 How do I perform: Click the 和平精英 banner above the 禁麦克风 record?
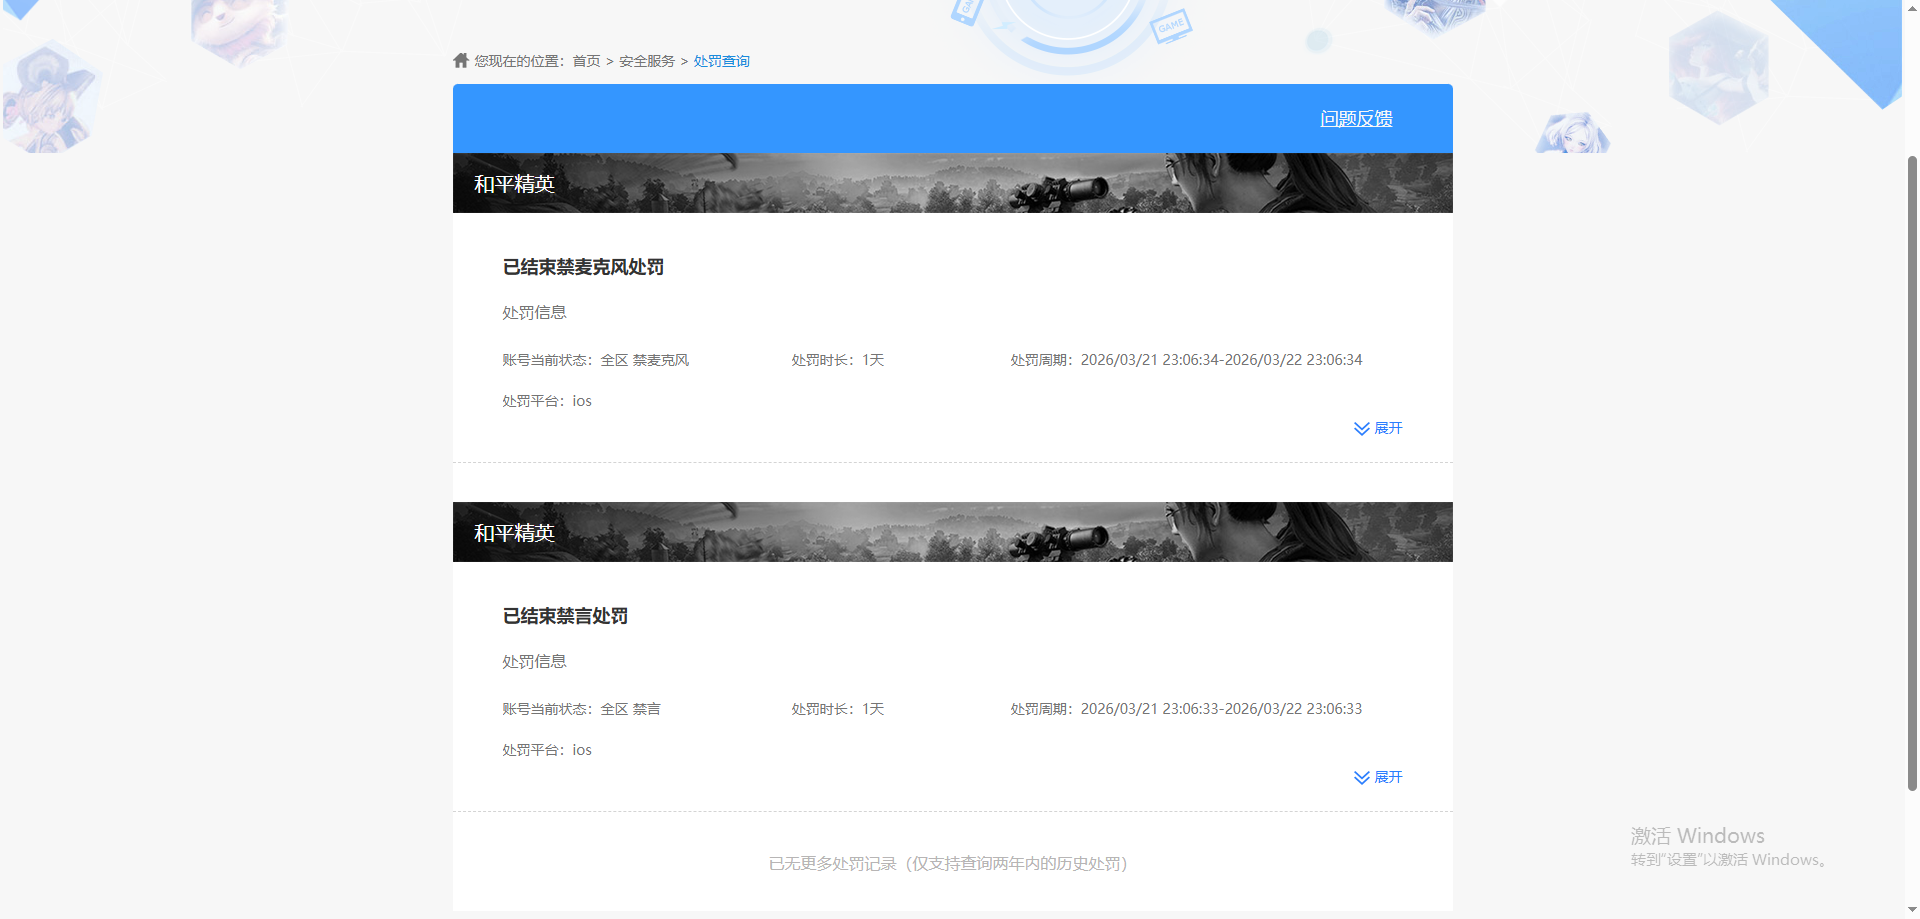pyautogui.click(x=953, y=183)
